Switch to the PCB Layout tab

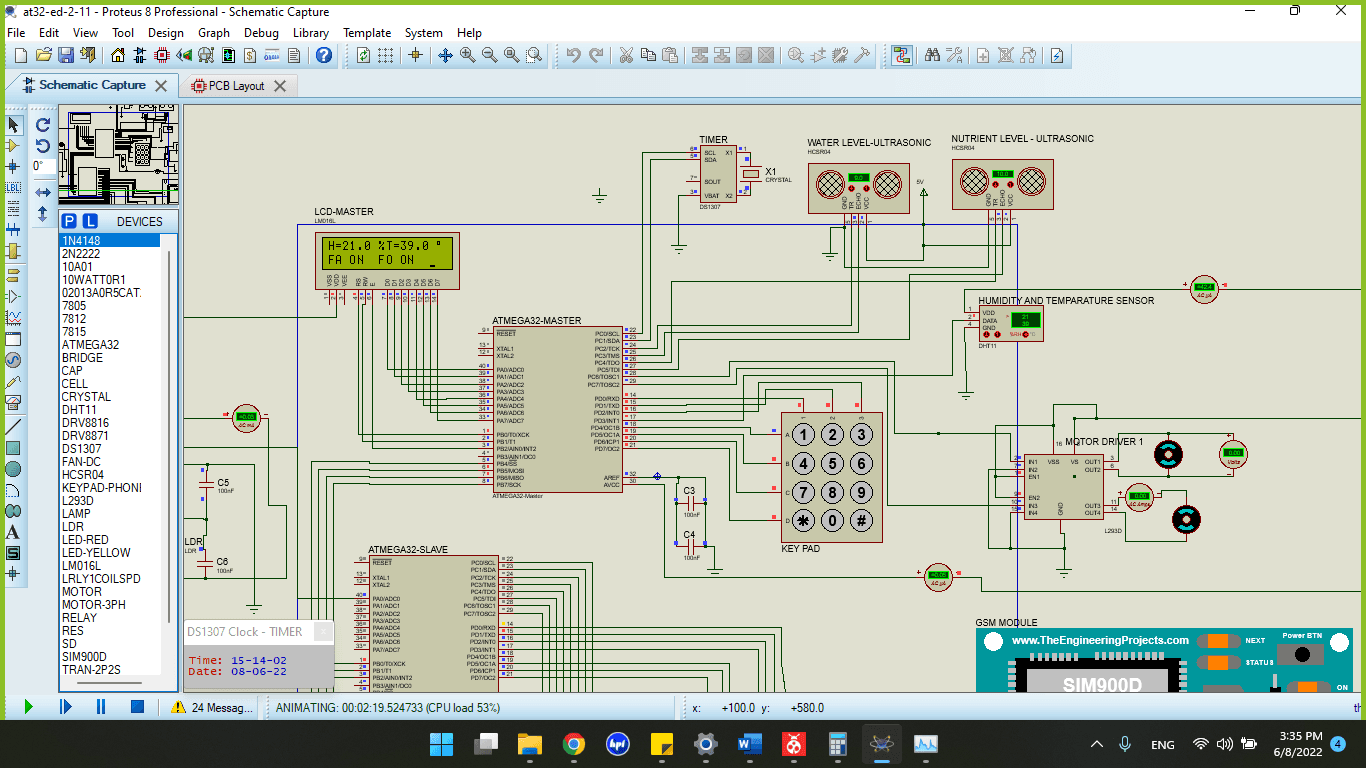(x=236, y=86)
